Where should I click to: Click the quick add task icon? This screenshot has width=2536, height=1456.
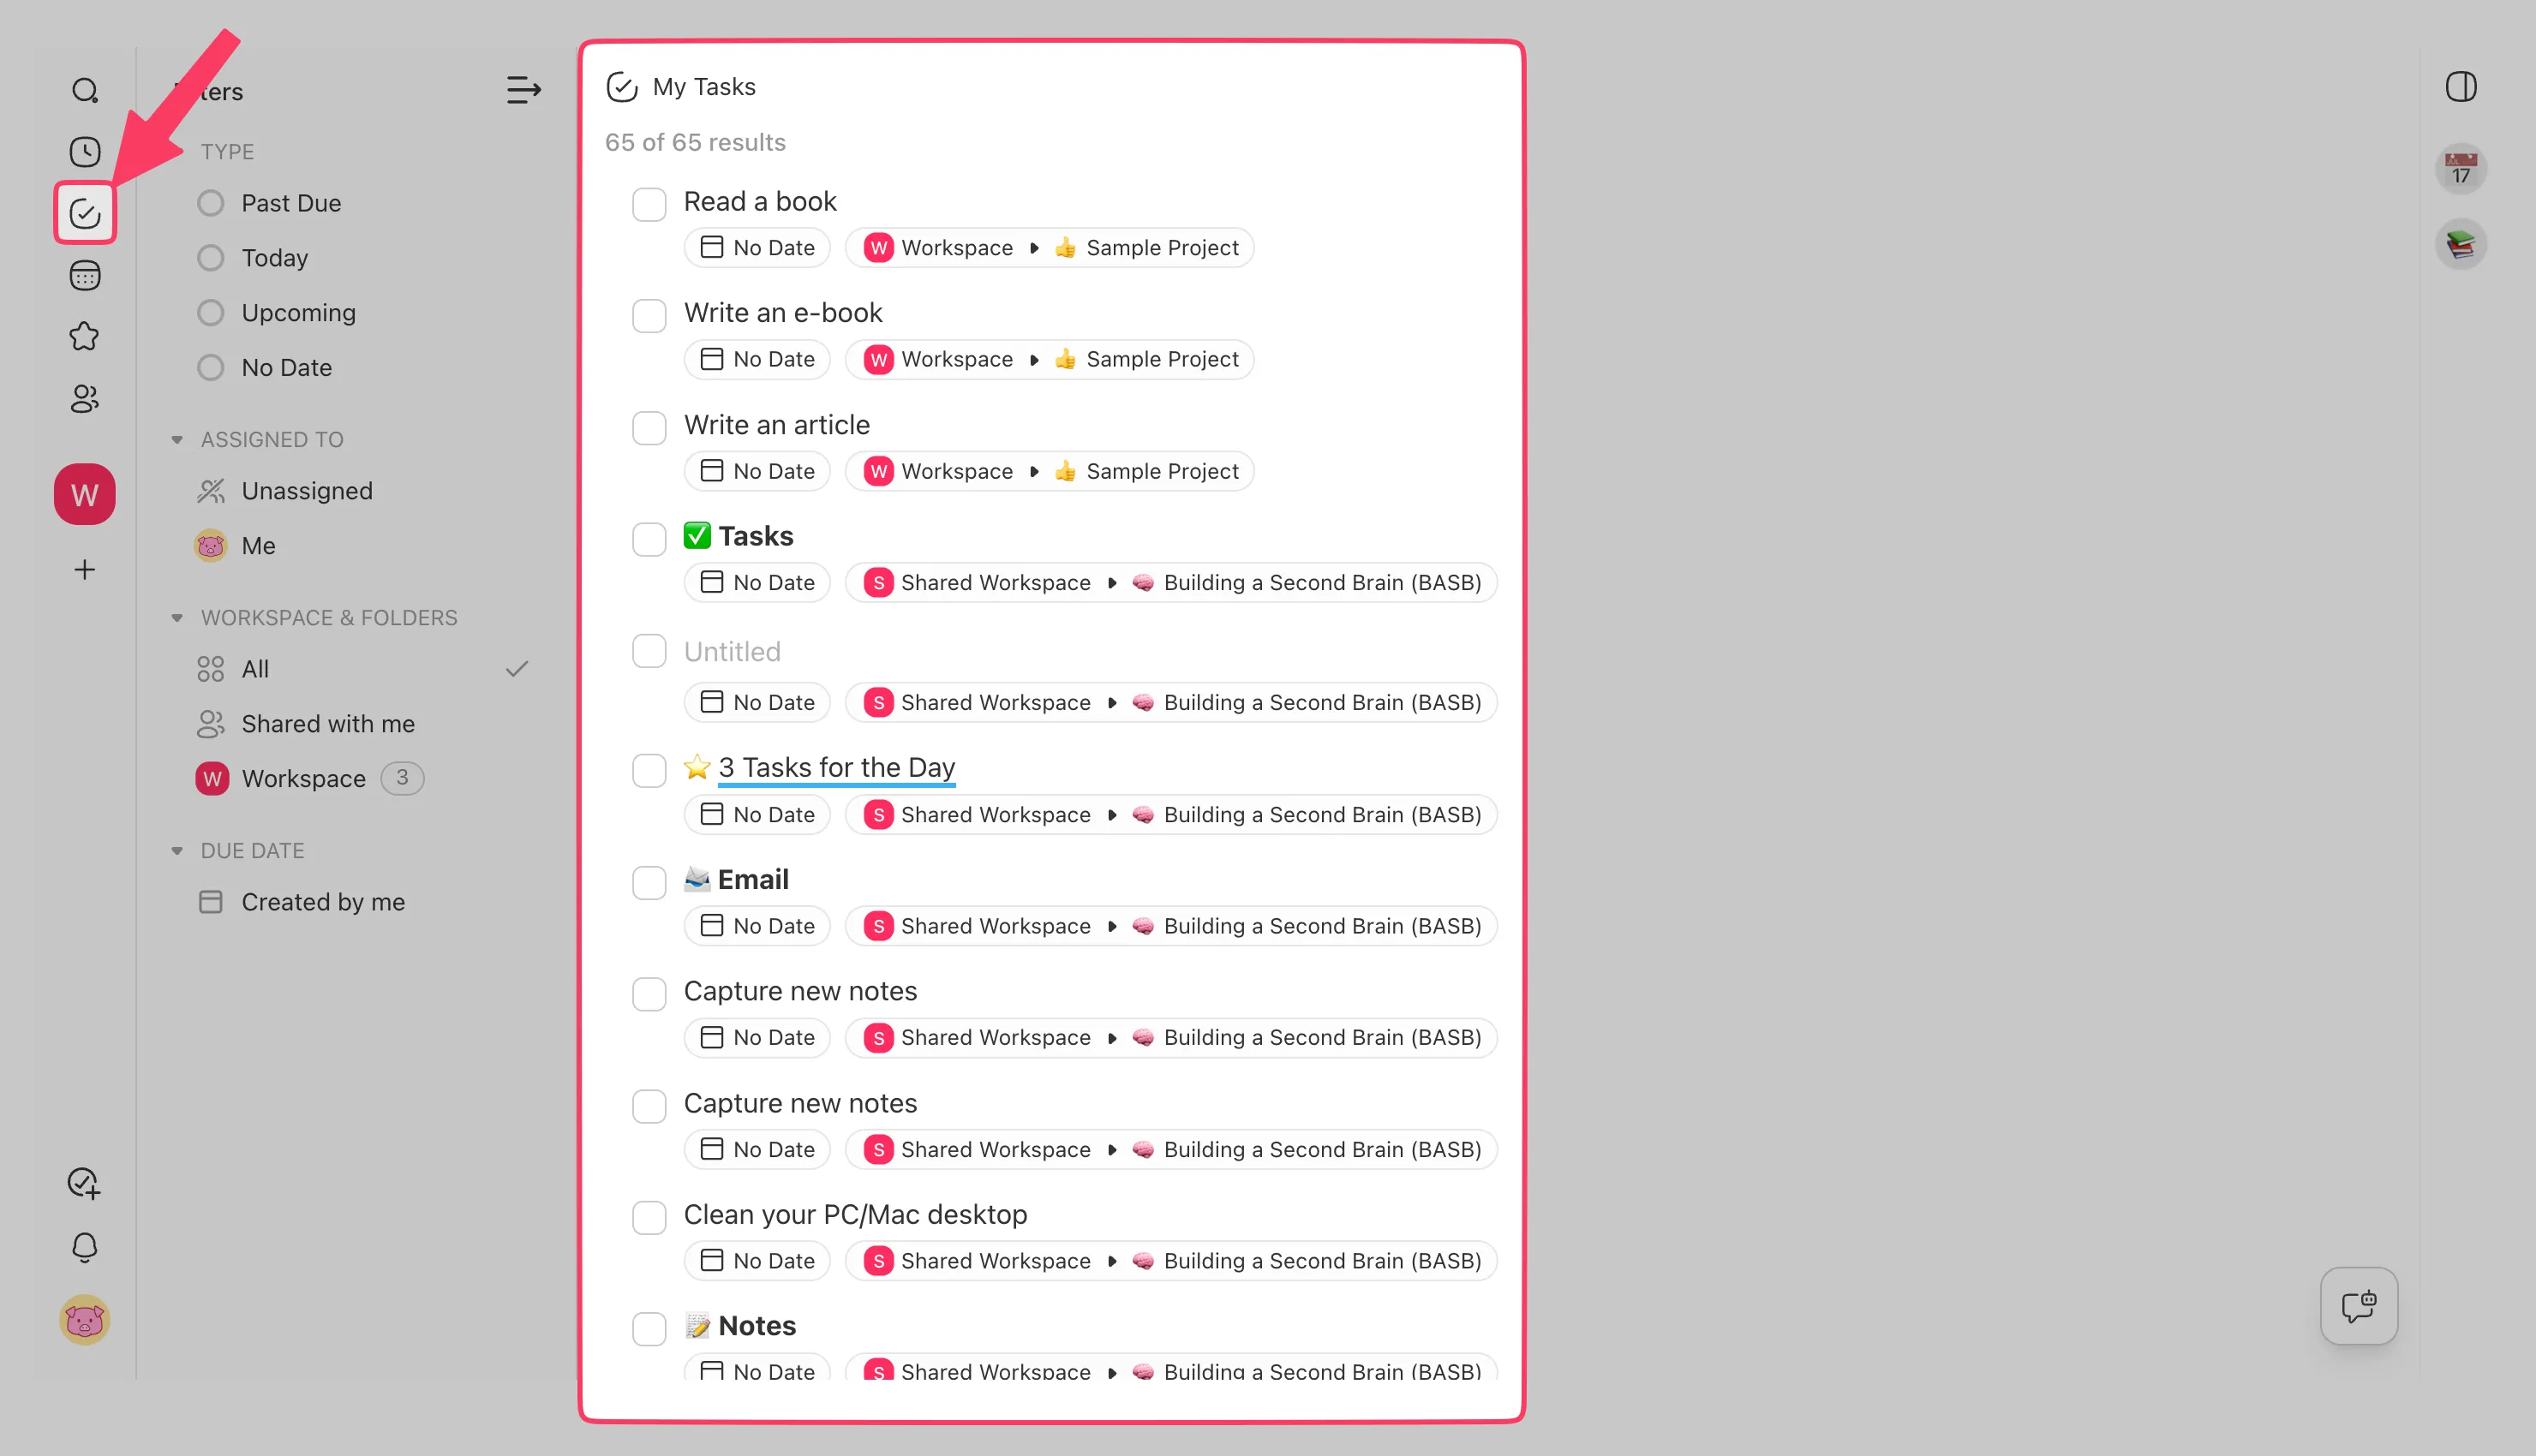85,1184
